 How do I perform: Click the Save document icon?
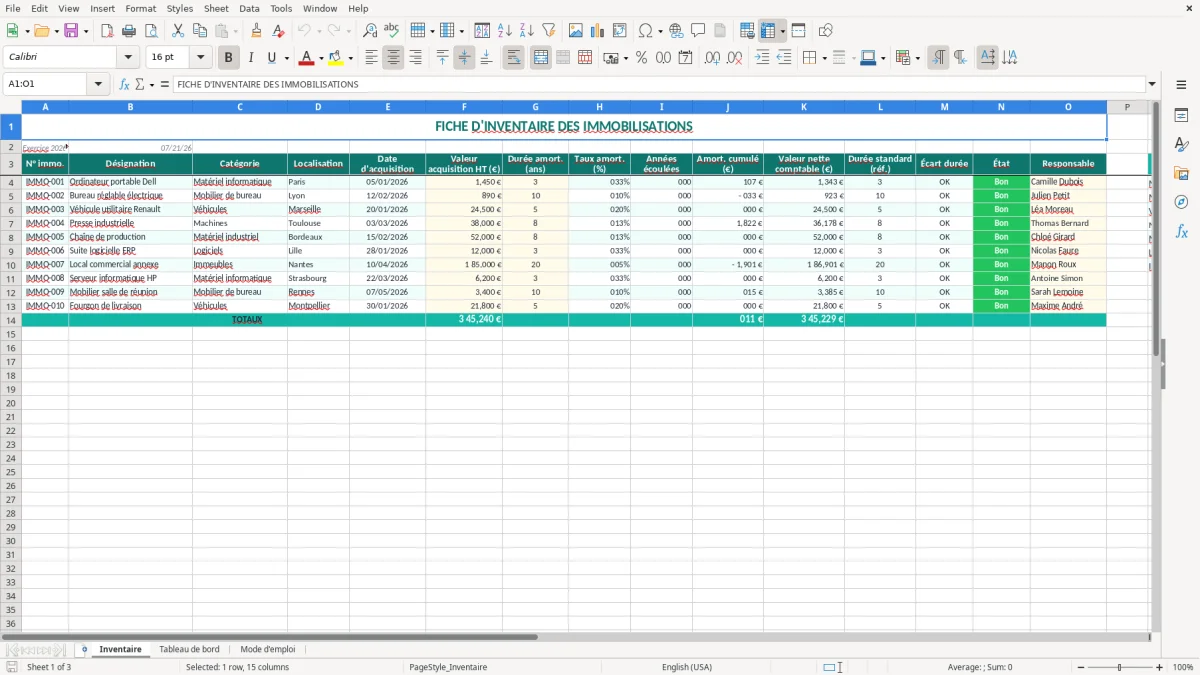[x=71, y=31]
